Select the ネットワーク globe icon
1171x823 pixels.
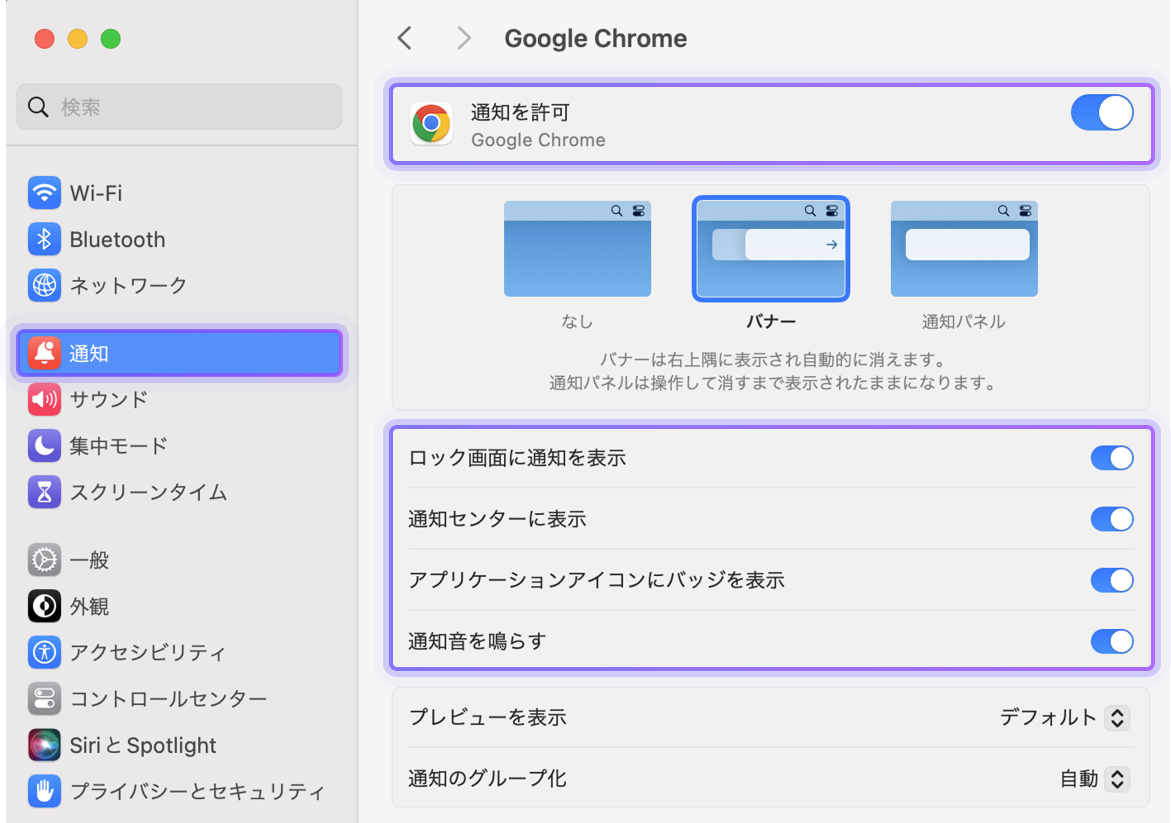pos(44,285)
